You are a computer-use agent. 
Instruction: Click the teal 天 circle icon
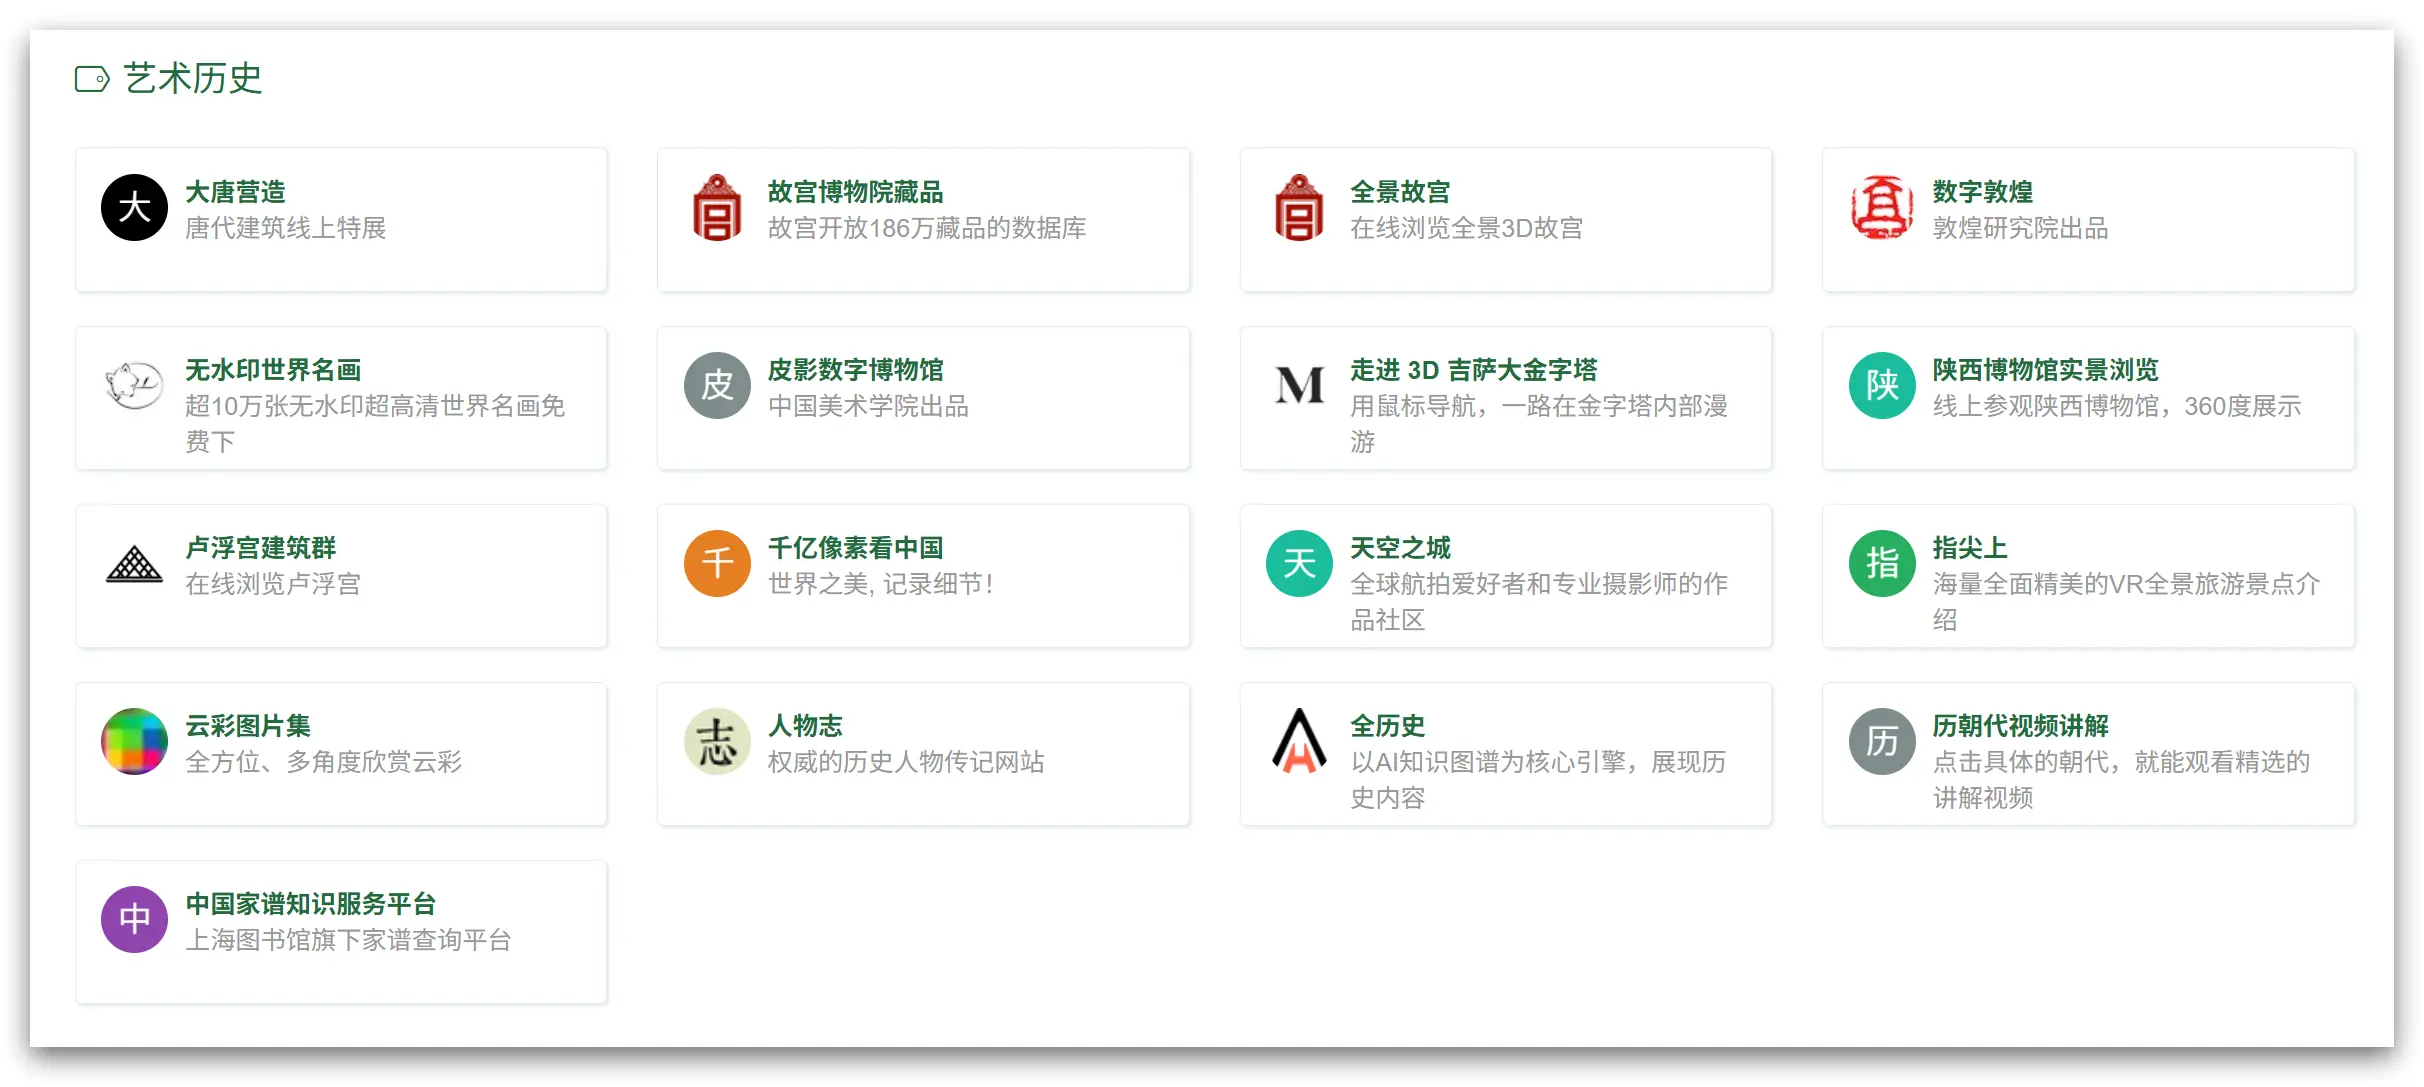click(1299, 564)
